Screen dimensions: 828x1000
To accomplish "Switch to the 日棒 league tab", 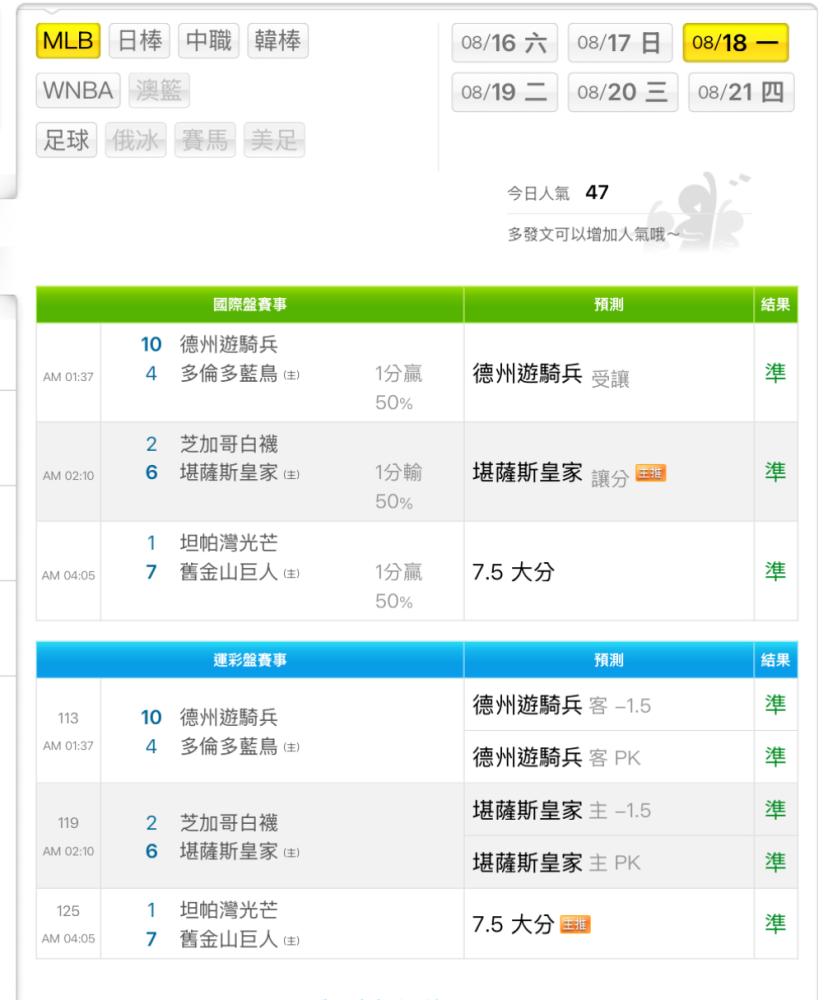I will (140, 41).
